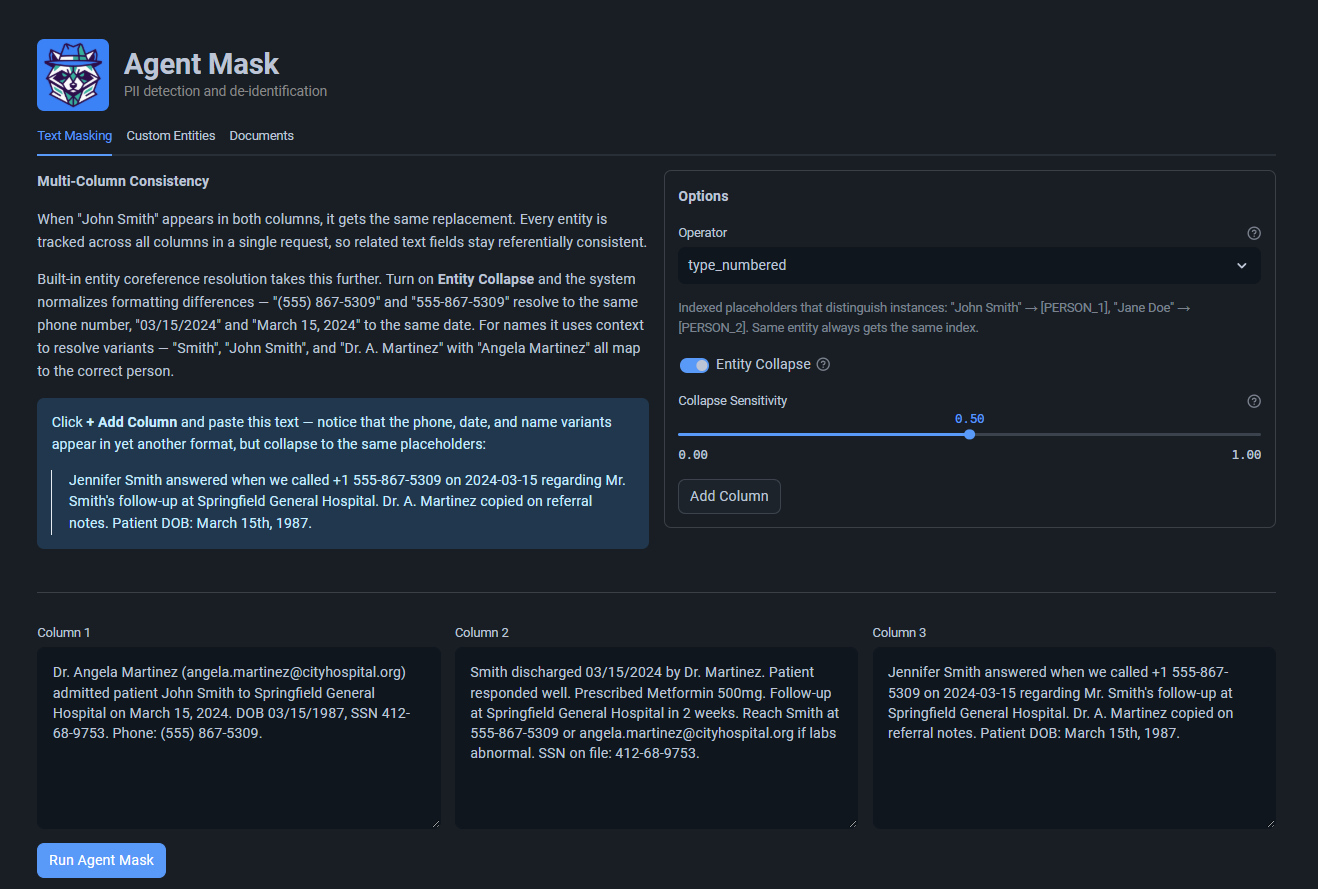Click the Collapse Sensitivity label
This screenshot has height=889, width=1318.
[x=733, y=401]
